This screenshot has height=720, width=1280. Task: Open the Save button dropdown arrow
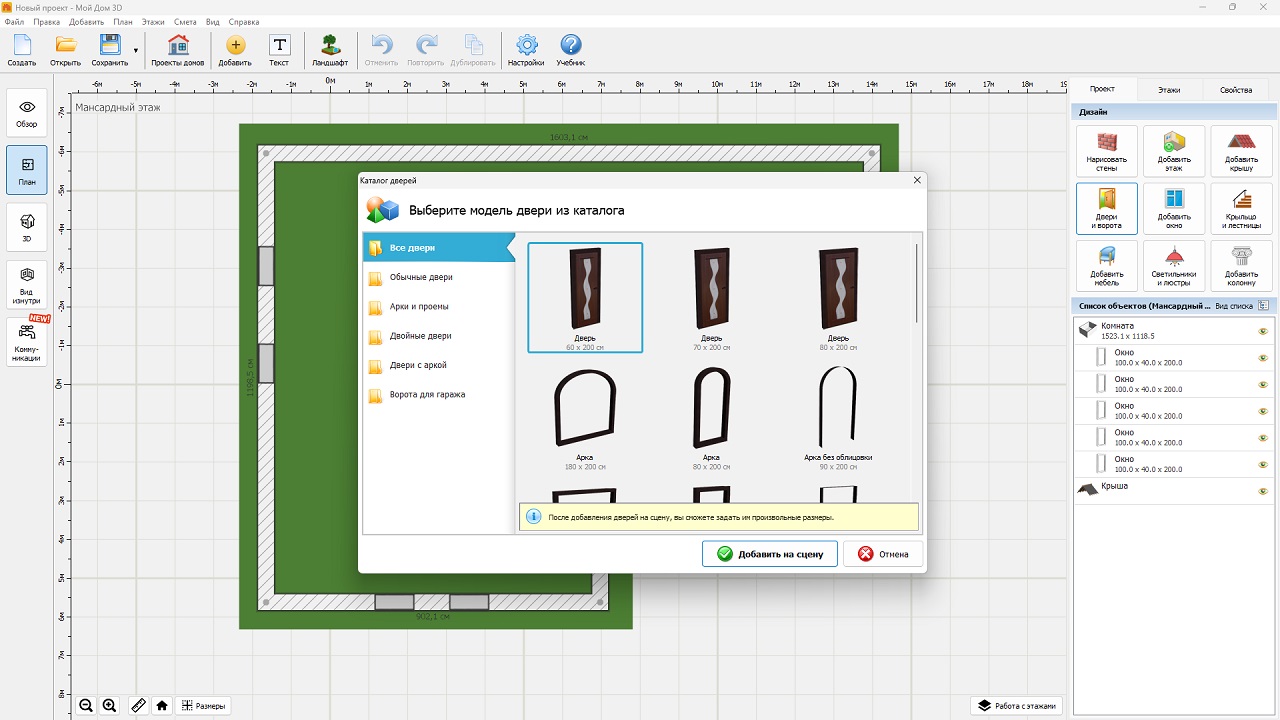pos(136,50)
